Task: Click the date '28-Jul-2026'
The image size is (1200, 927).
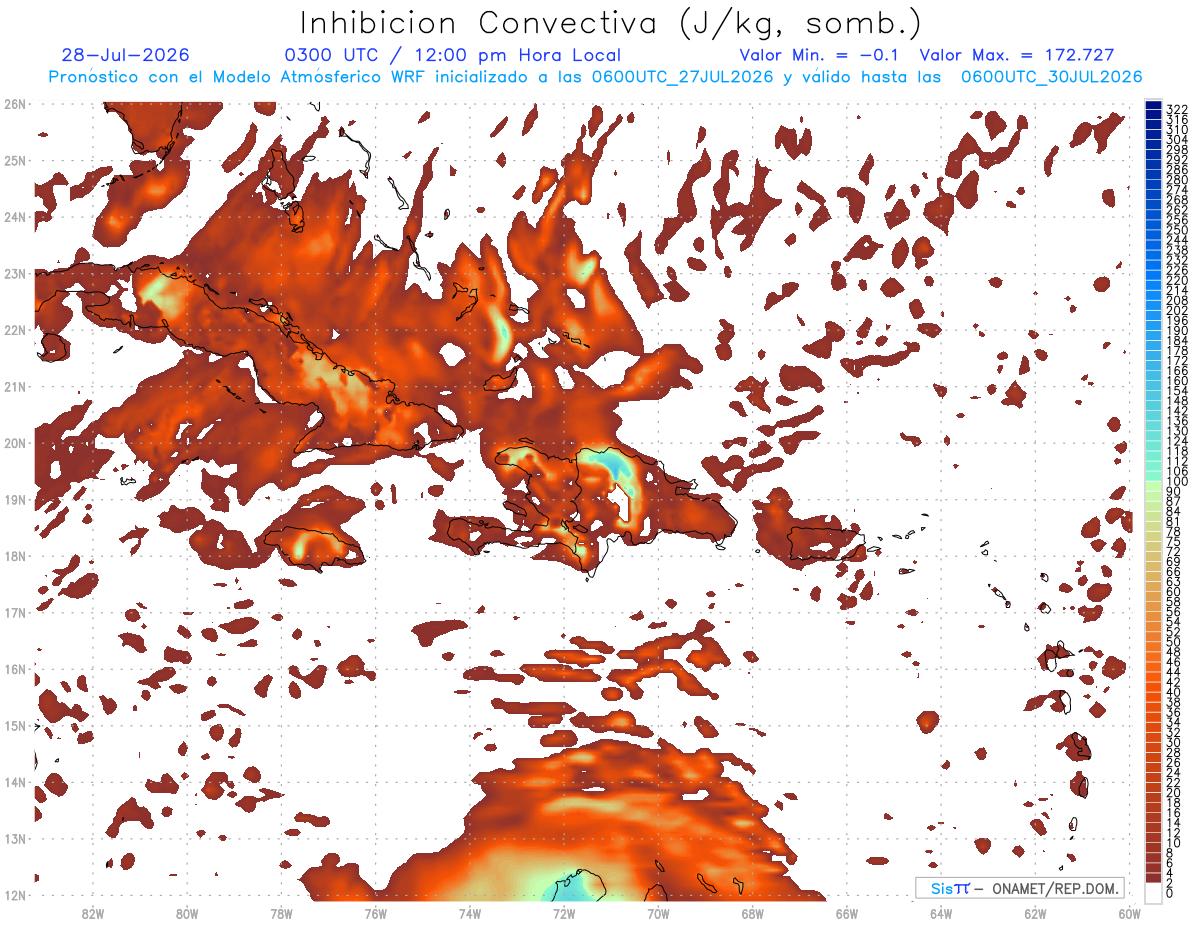Action: point(125,56)
